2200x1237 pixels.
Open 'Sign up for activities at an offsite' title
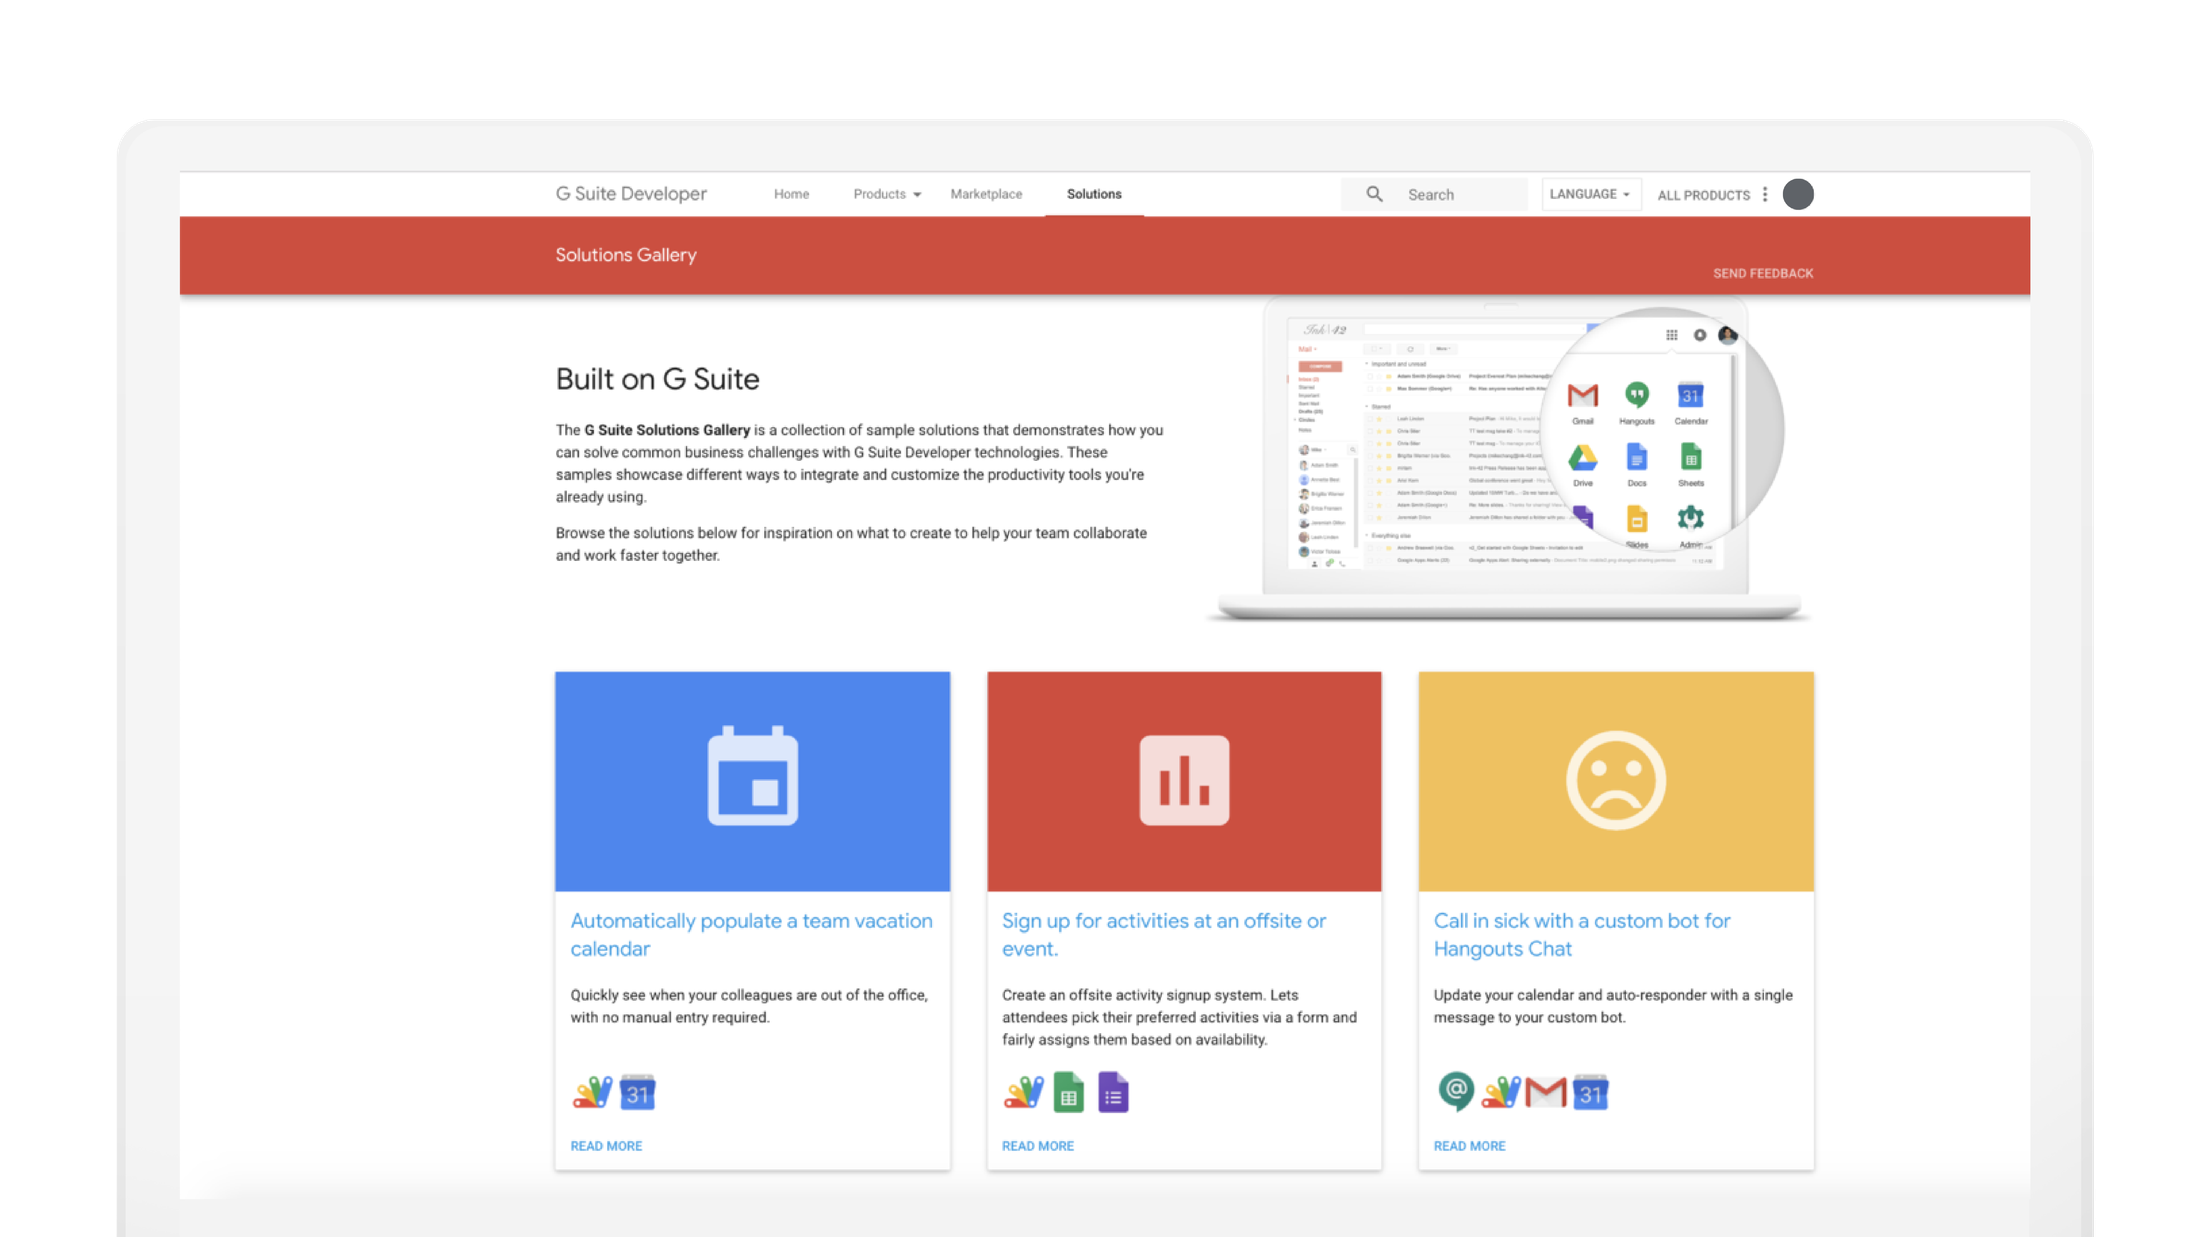click(1164, 934)
